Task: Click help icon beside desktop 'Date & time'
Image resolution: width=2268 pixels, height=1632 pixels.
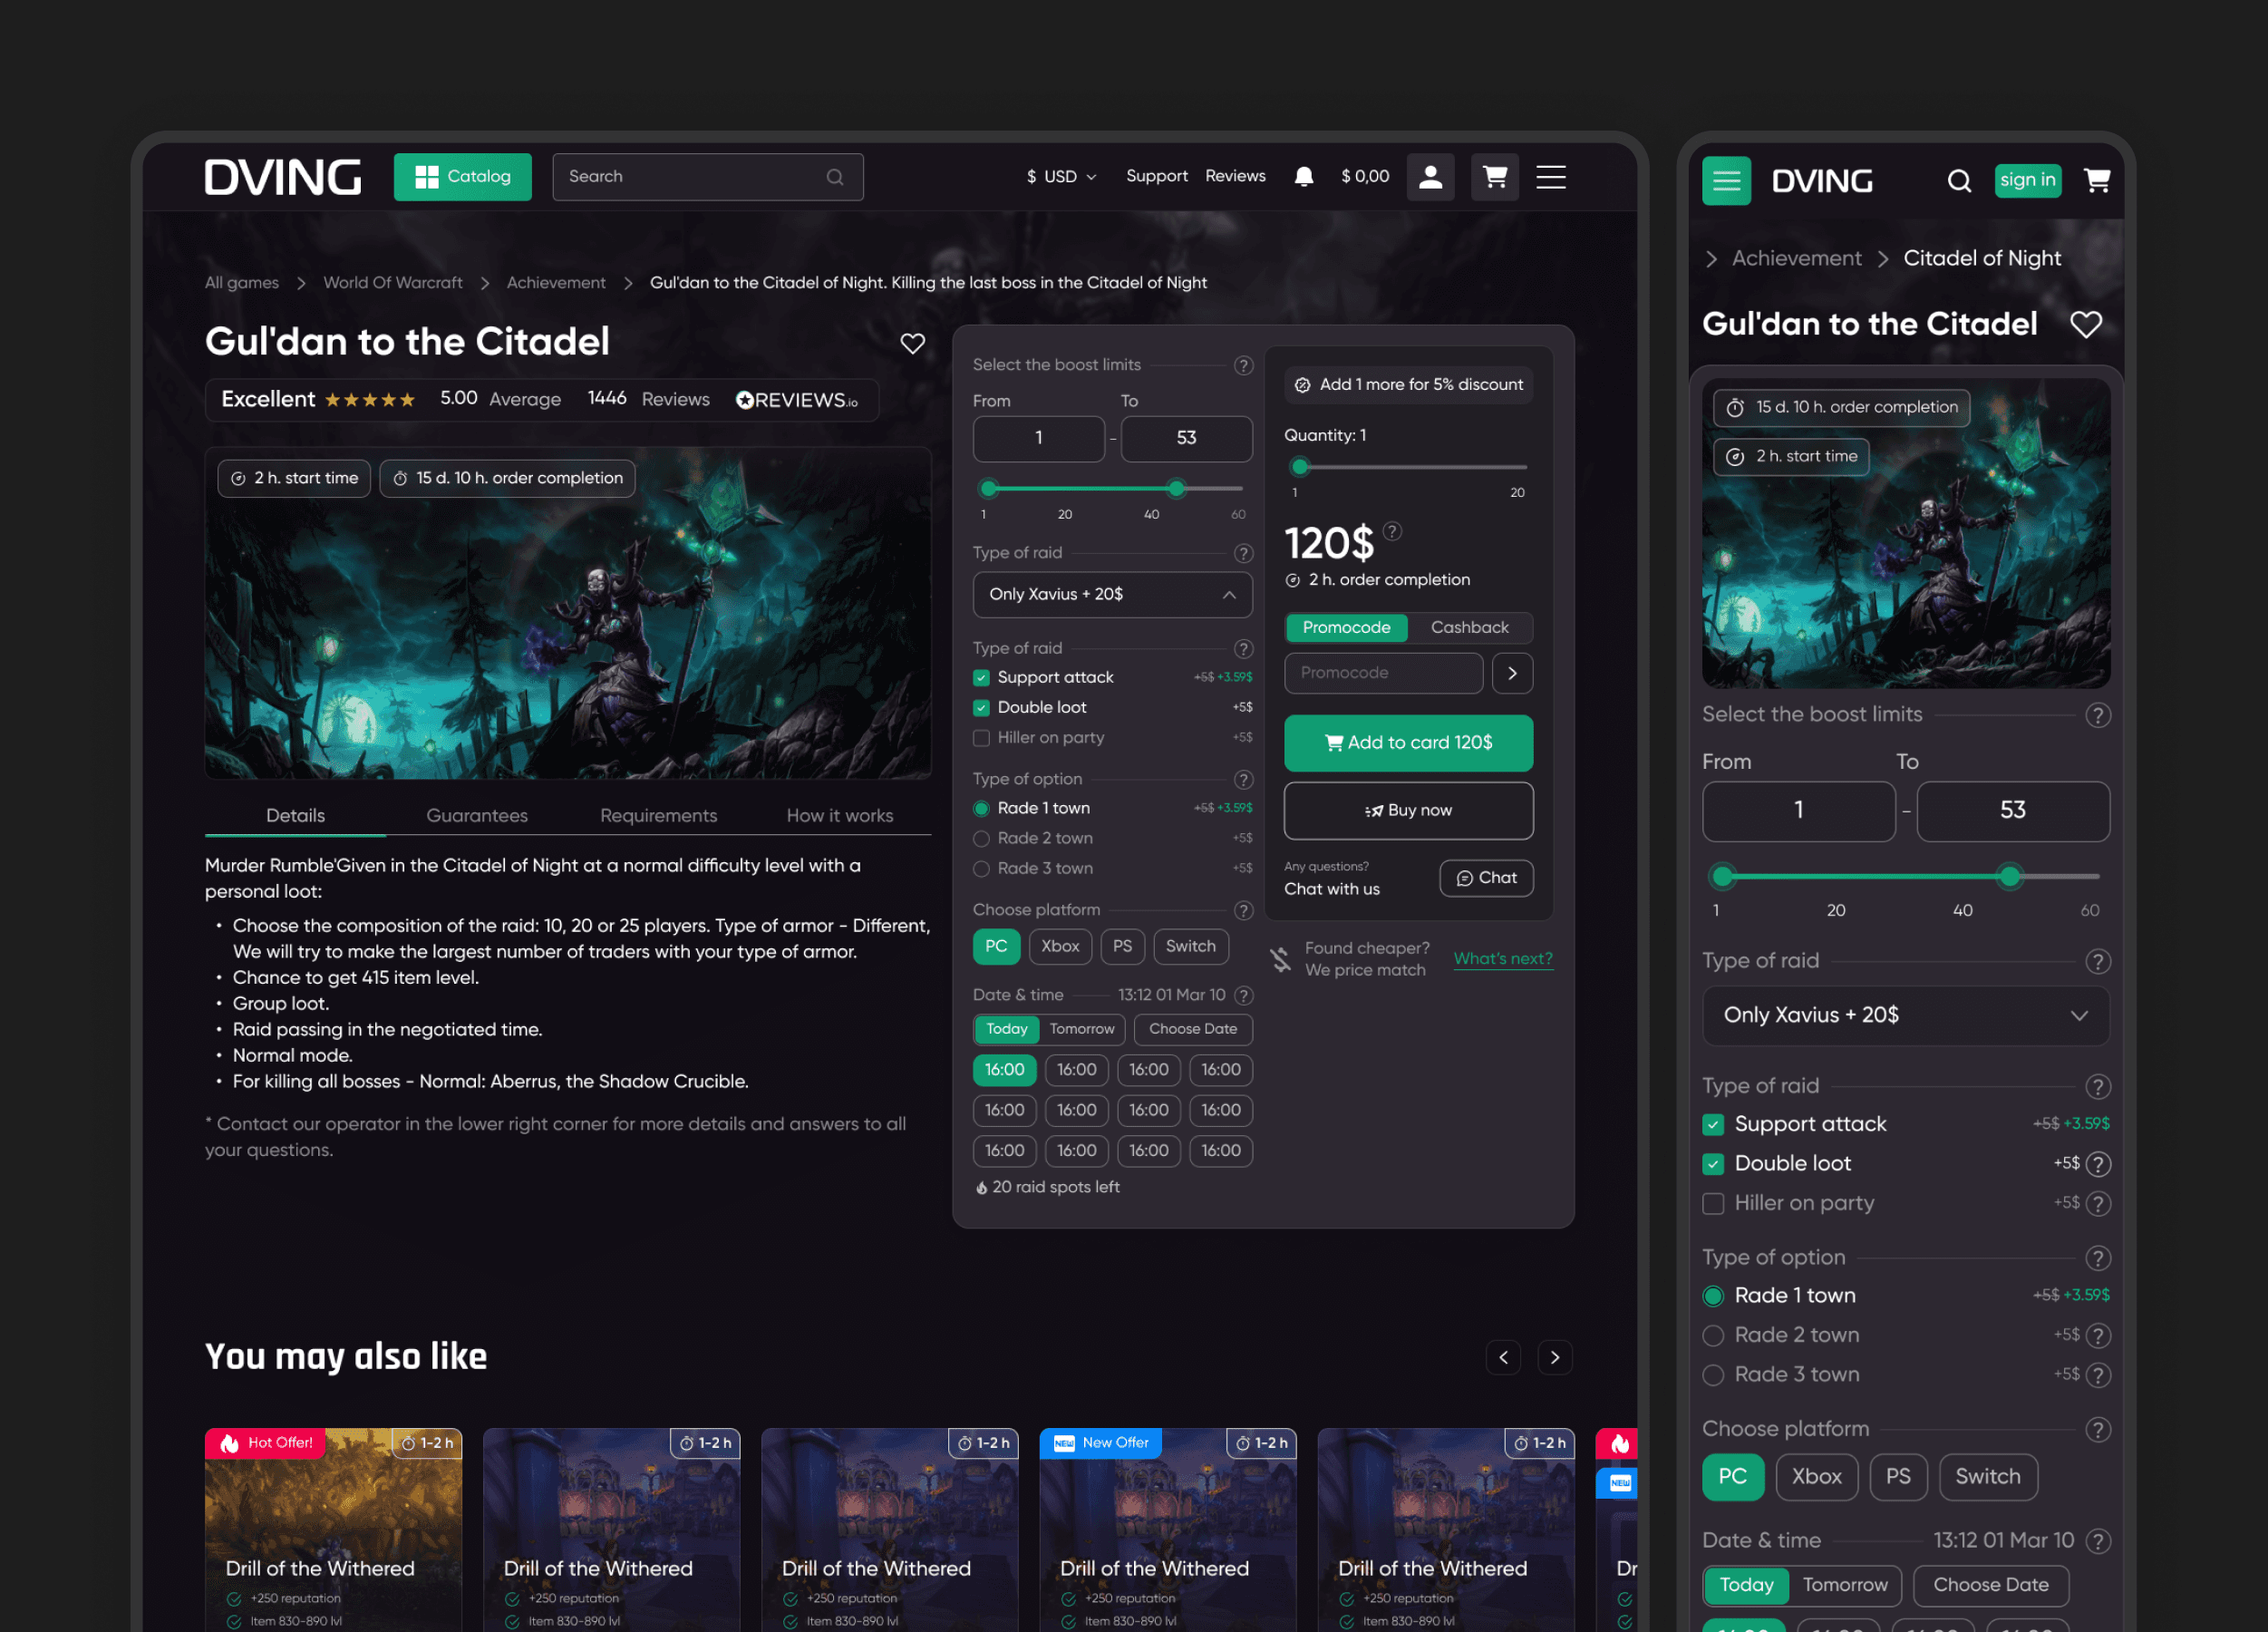Action: click(x=1243, y=995)
